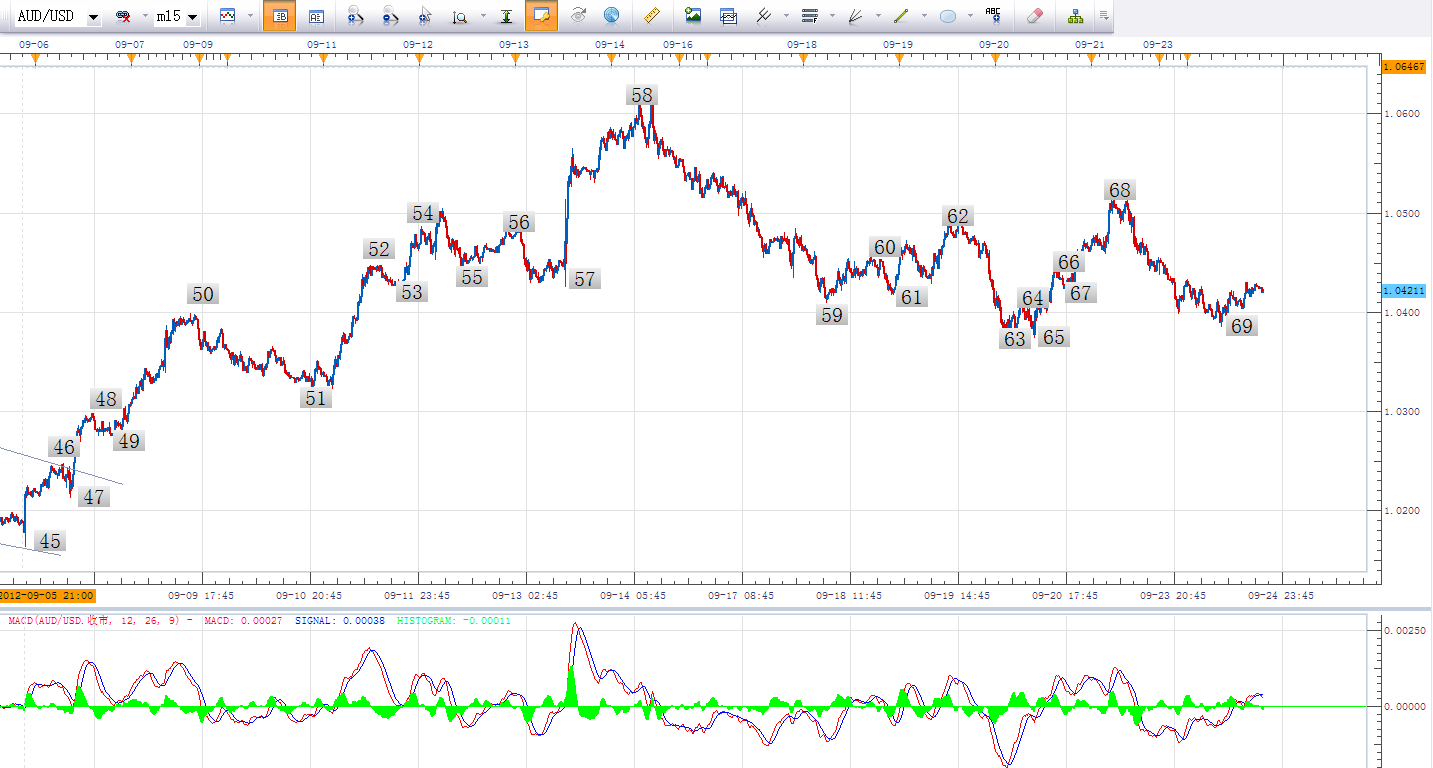The image size is (1433, 768).
Task: Click the SIGNAL: 0.00038 value text
Action: 339,621
